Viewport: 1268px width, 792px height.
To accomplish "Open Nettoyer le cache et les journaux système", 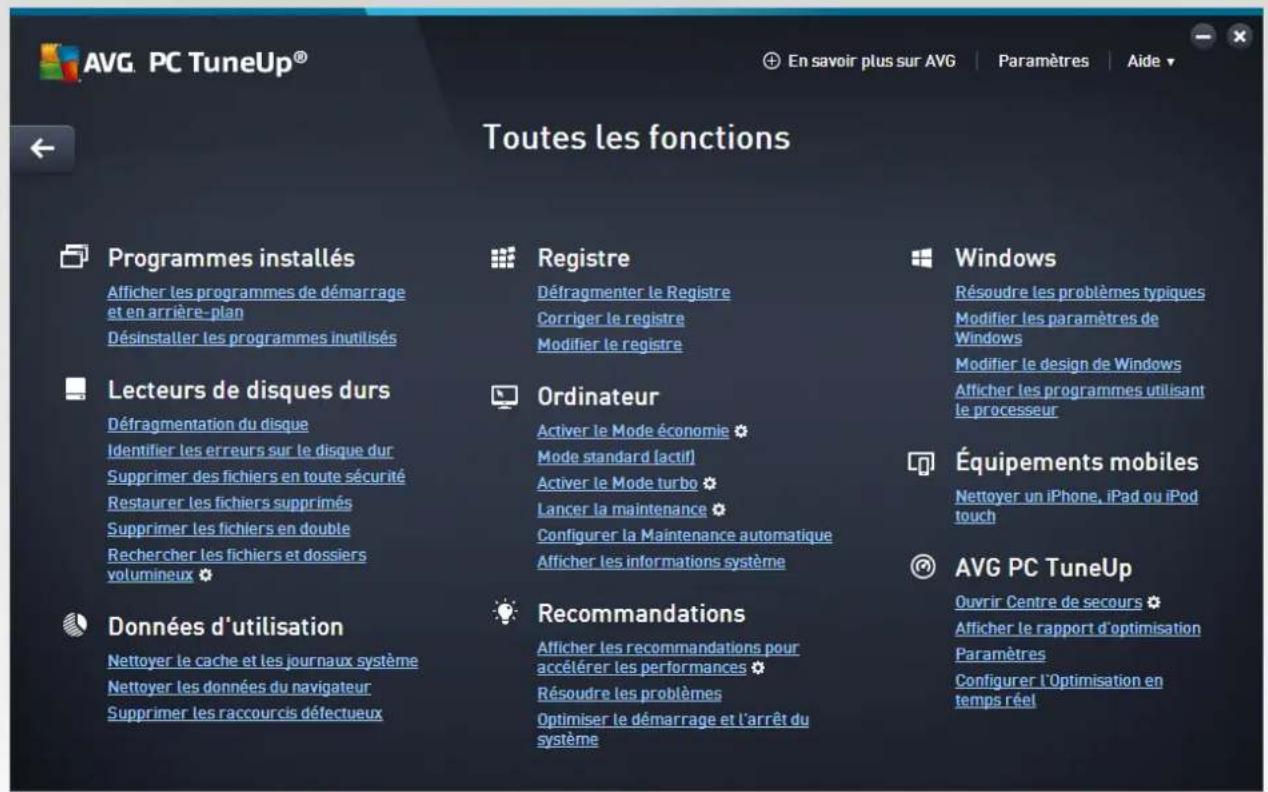I will point(262,661).
